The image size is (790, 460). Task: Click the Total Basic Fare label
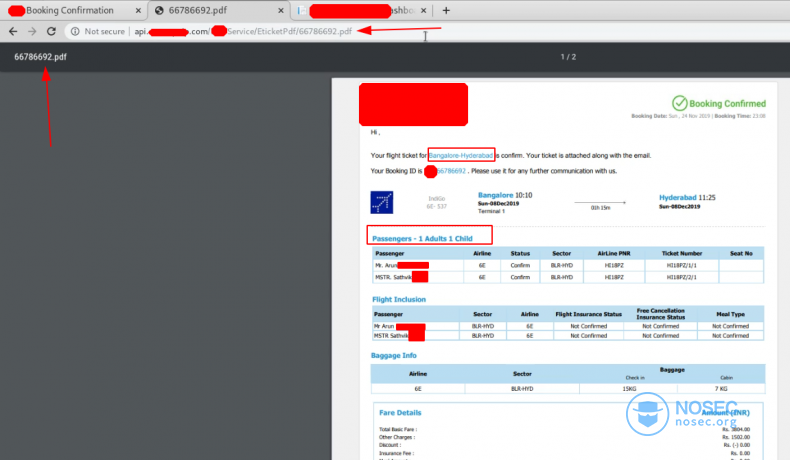[398, 429]
